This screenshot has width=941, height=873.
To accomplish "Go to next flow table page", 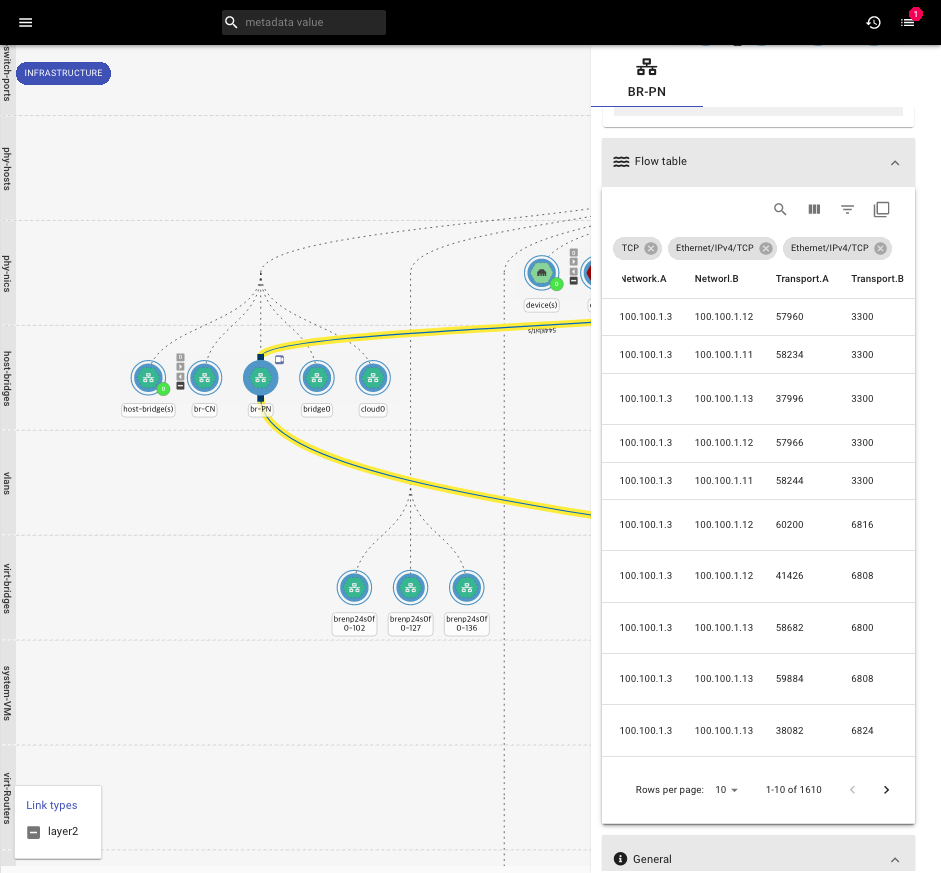I will pyautogui.click(x=886, y=790).
